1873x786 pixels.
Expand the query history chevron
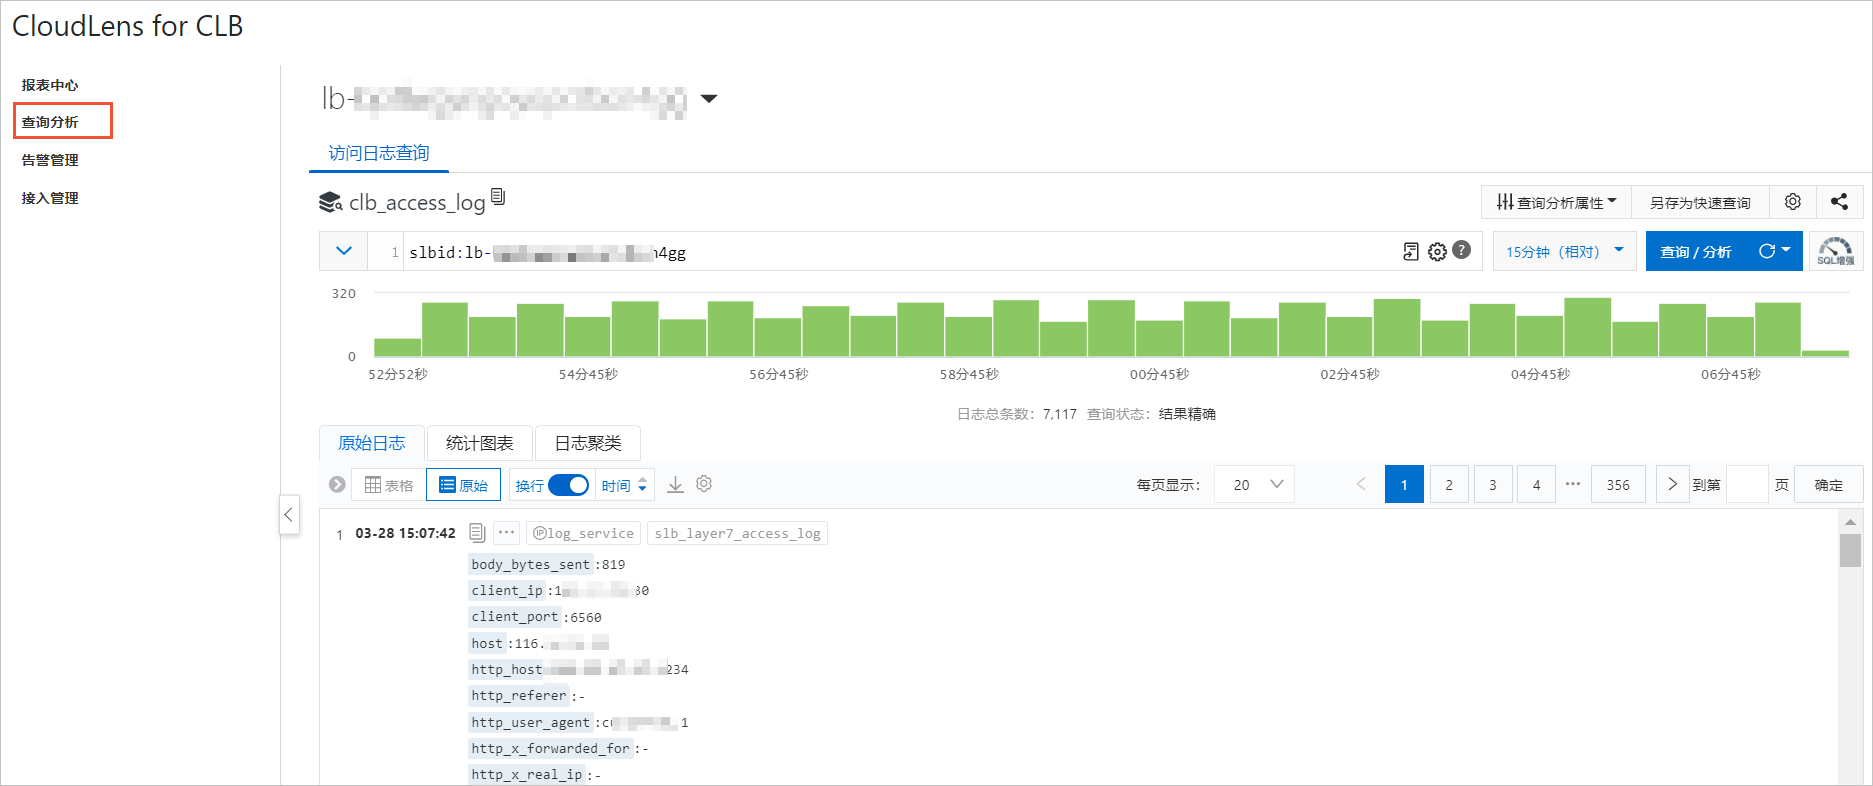(x=344, y=251)
